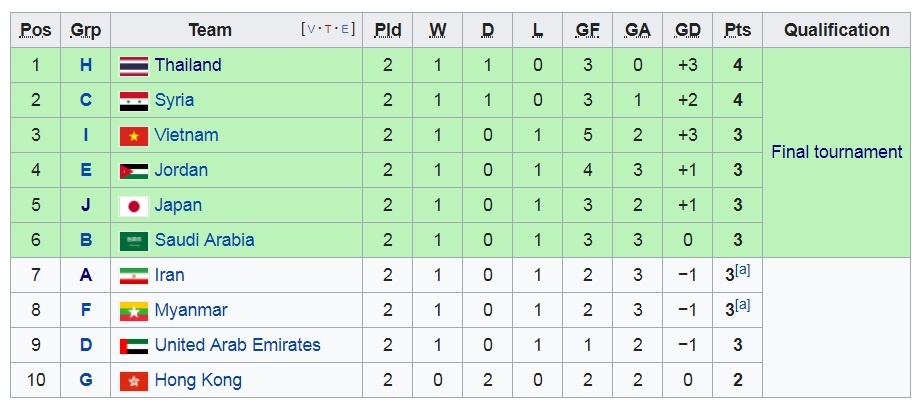Image resolution: width=921 pixels, height=407 pixels.
Task: Open the Thailand team link
Action: [188, 65]
